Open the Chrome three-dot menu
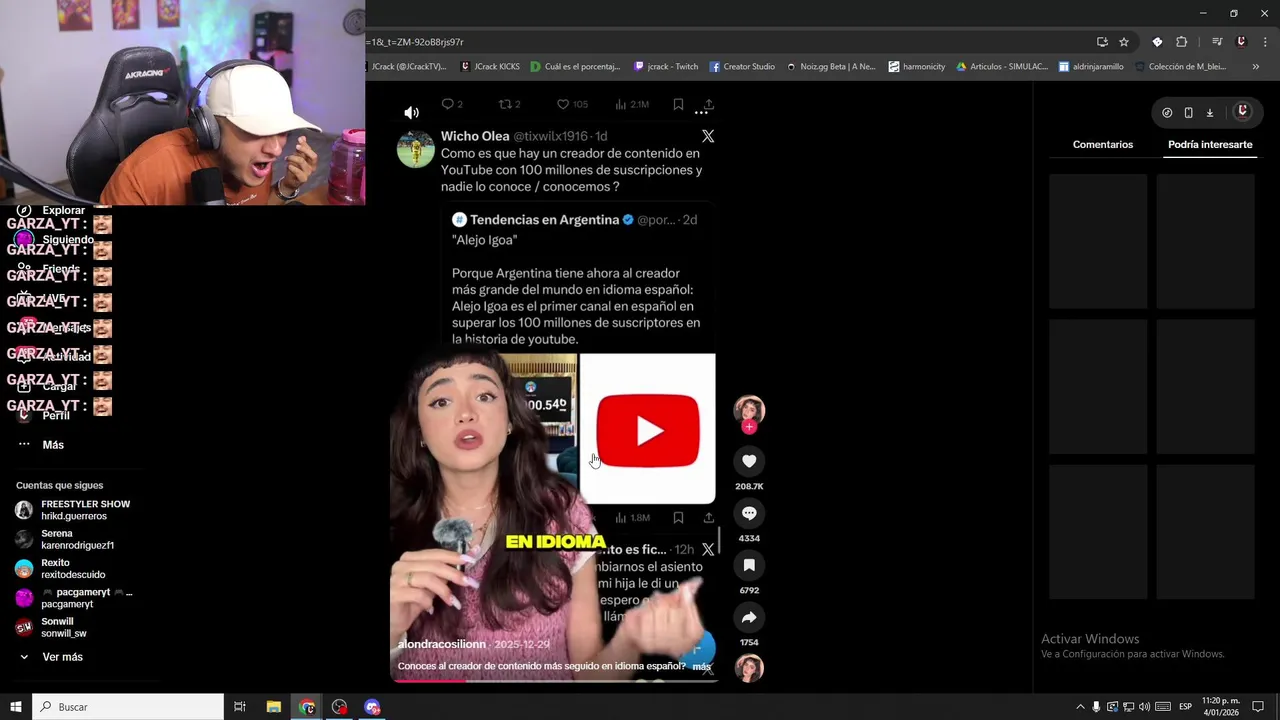Viewport: 1280px width, 720px height. coord(1266,42)
